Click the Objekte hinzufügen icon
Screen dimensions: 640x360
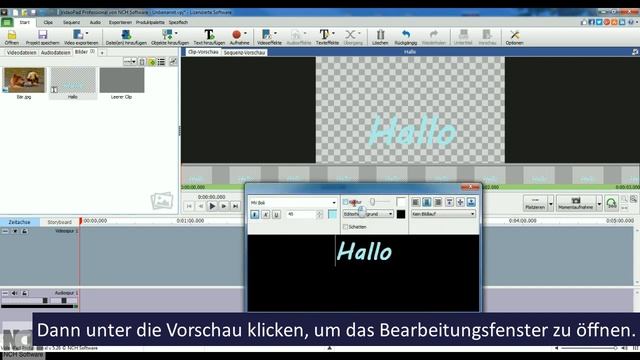click(x=167, y=35)
